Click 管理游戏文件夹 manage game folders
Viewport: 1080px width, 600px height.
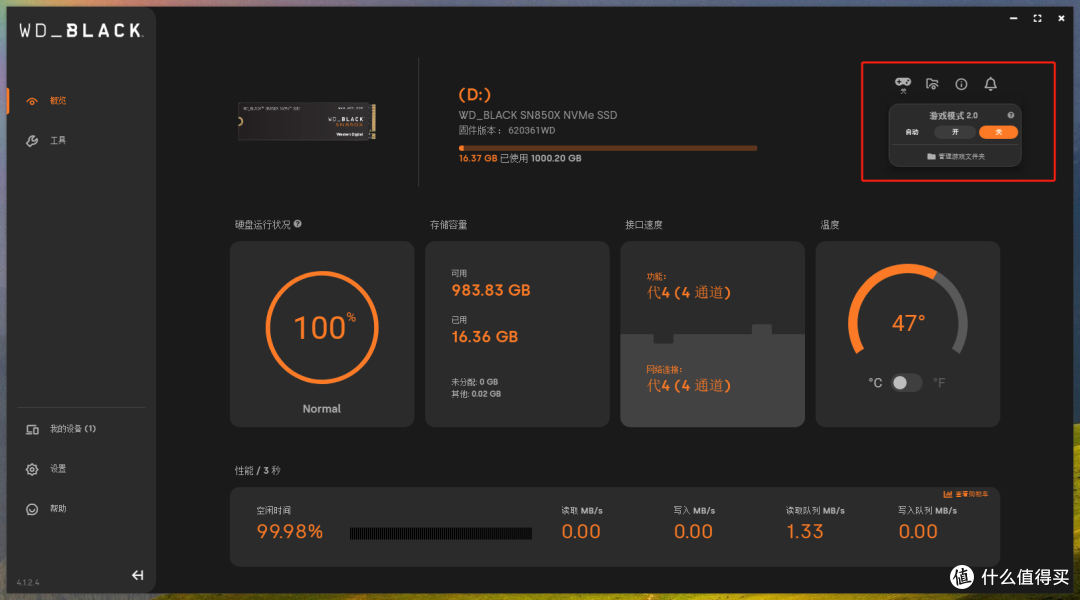956,156
